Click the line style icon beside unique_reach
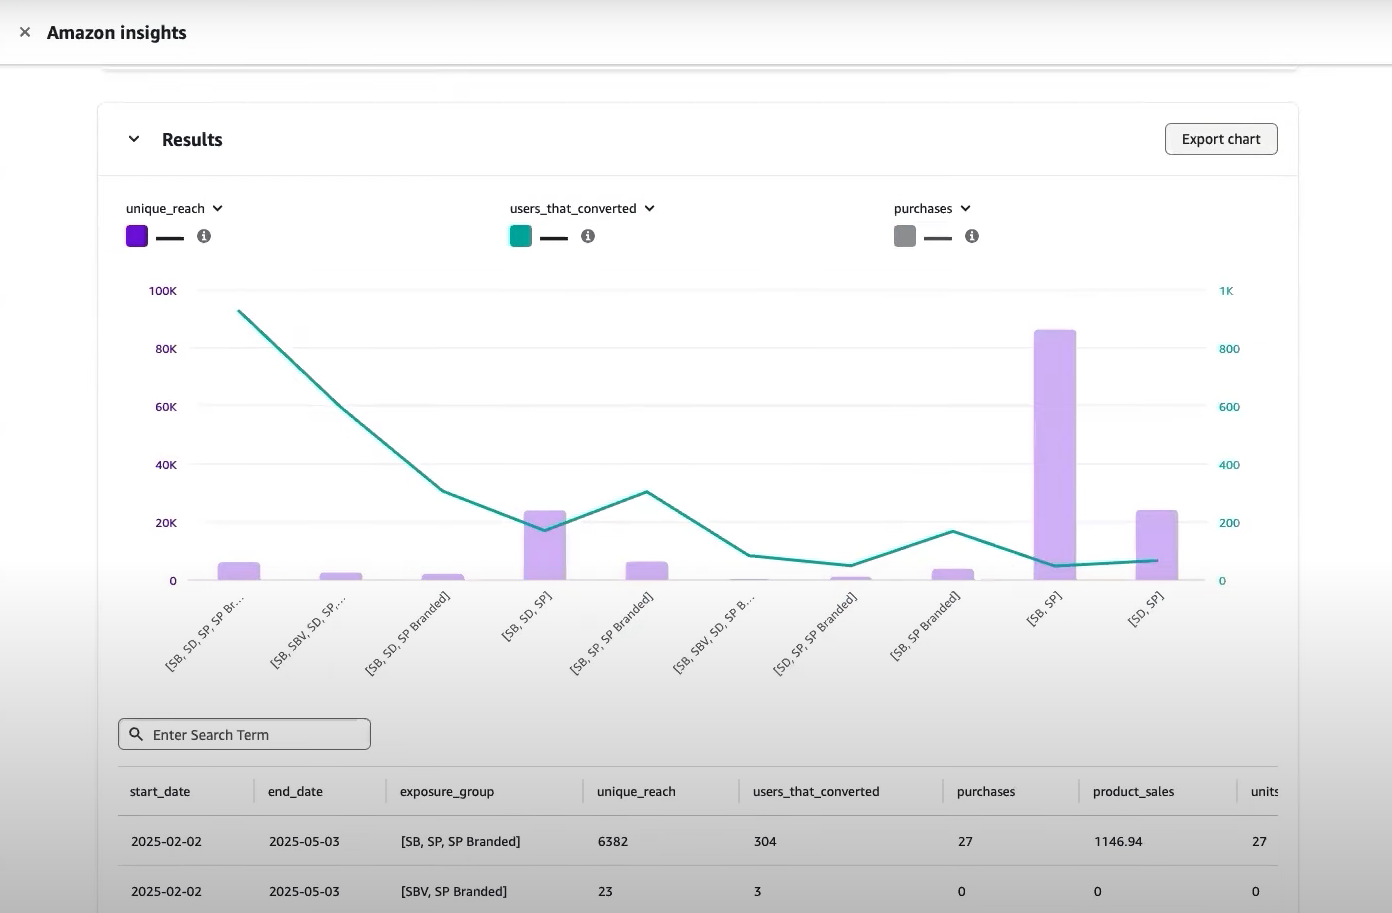The height and width of the screenshot is (913, 1392). [x=170, y=238]
